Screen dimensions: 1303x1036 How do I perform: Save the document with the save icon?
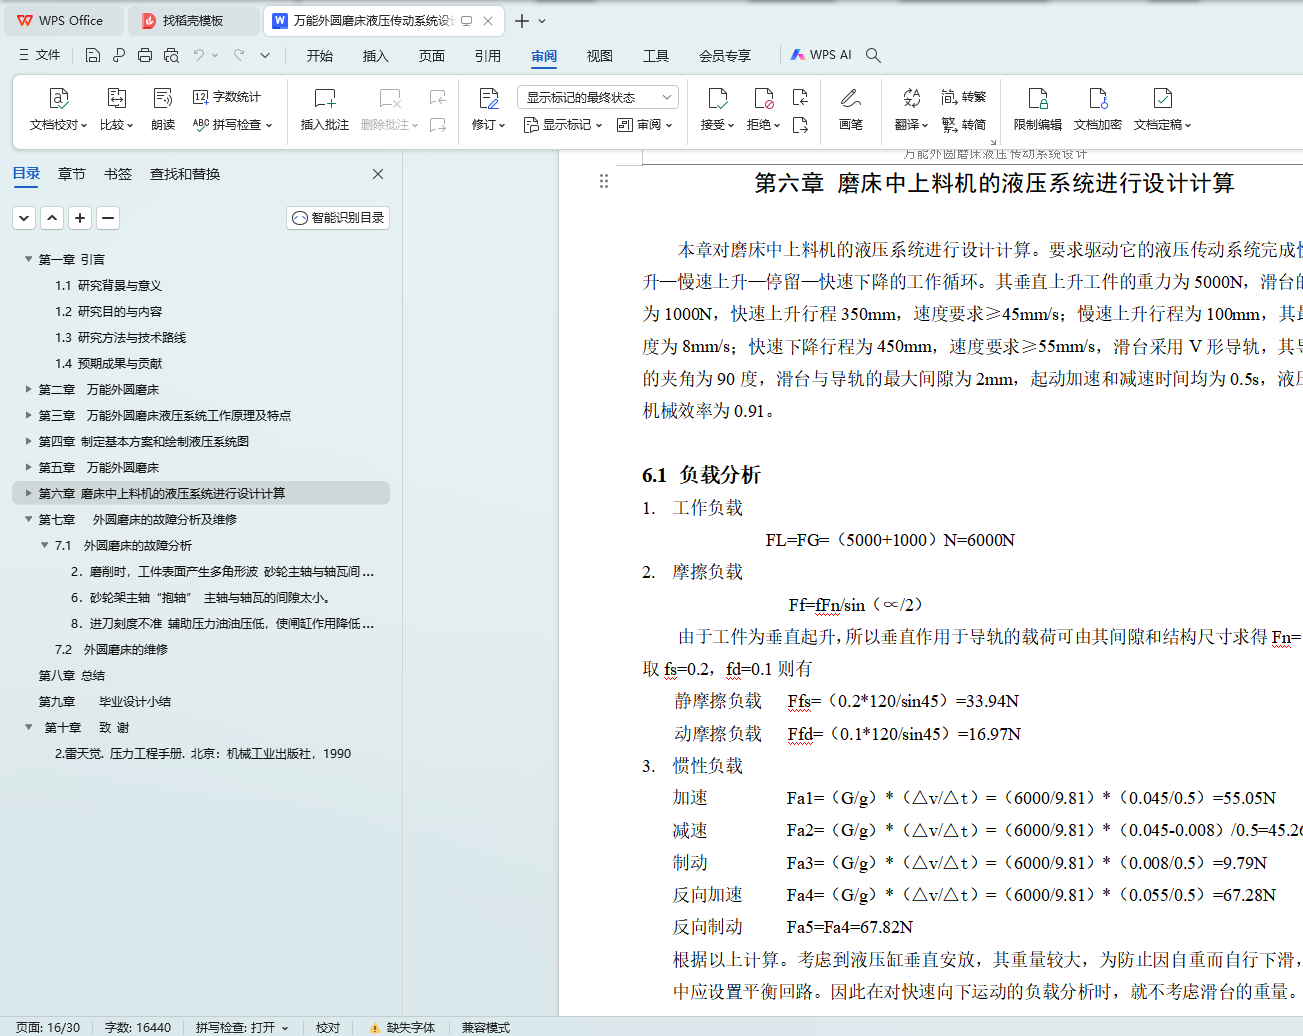[x=93, y=55]
